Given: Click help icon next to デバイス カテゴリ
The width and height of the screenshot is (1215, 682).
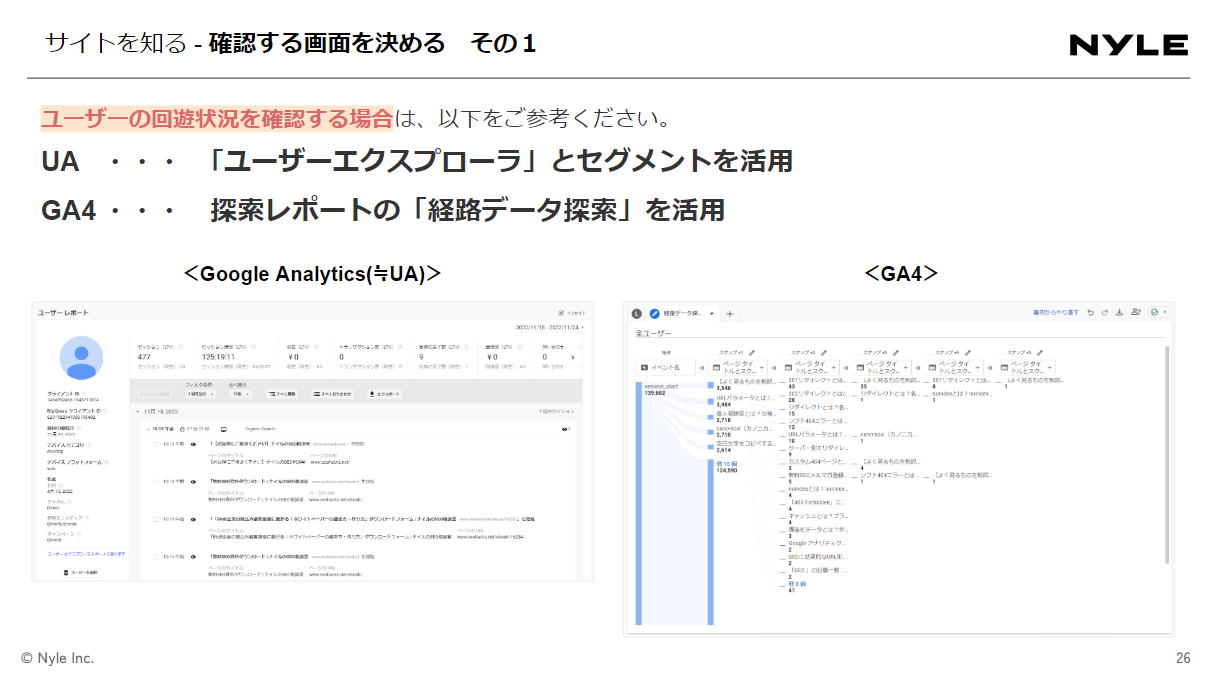Looking at the screenshot, I should (x=88, y=445).
